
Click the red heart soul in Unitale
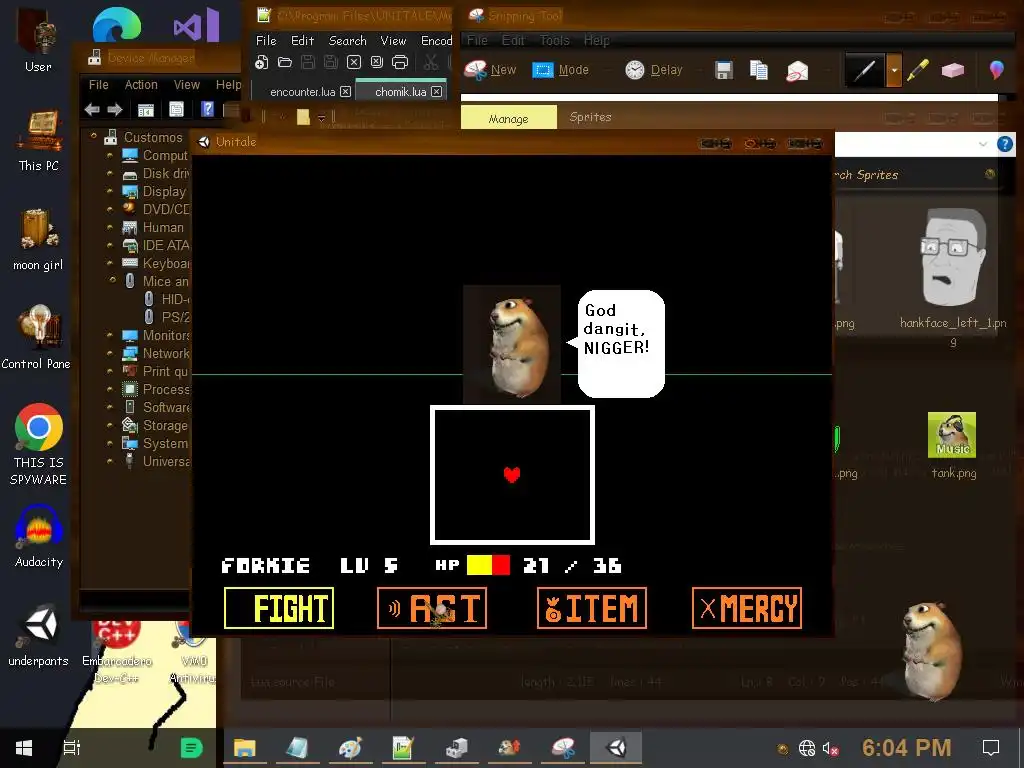coord(512,475)
